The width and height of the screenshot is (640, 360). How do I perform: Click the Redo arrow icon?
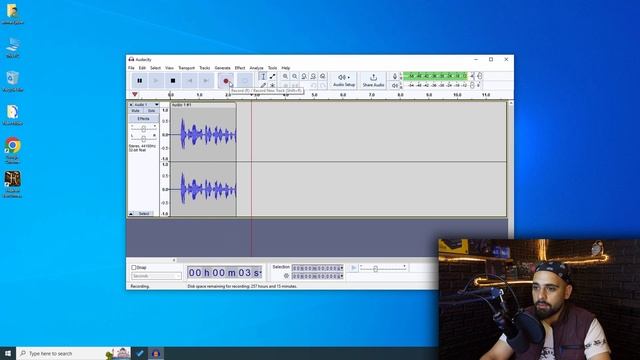click(323, 85)
